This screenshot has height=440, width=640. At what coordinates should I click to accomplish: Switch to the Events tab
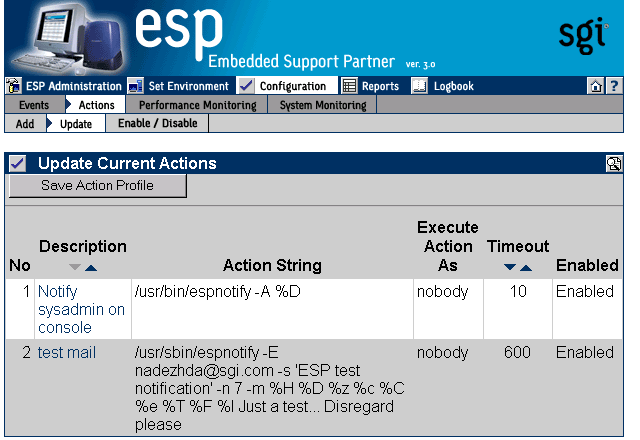point(34,105)
